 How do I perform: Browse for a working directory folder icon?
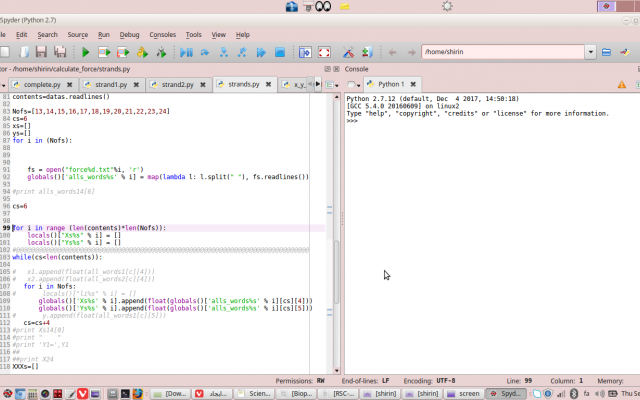pos(607,52)
